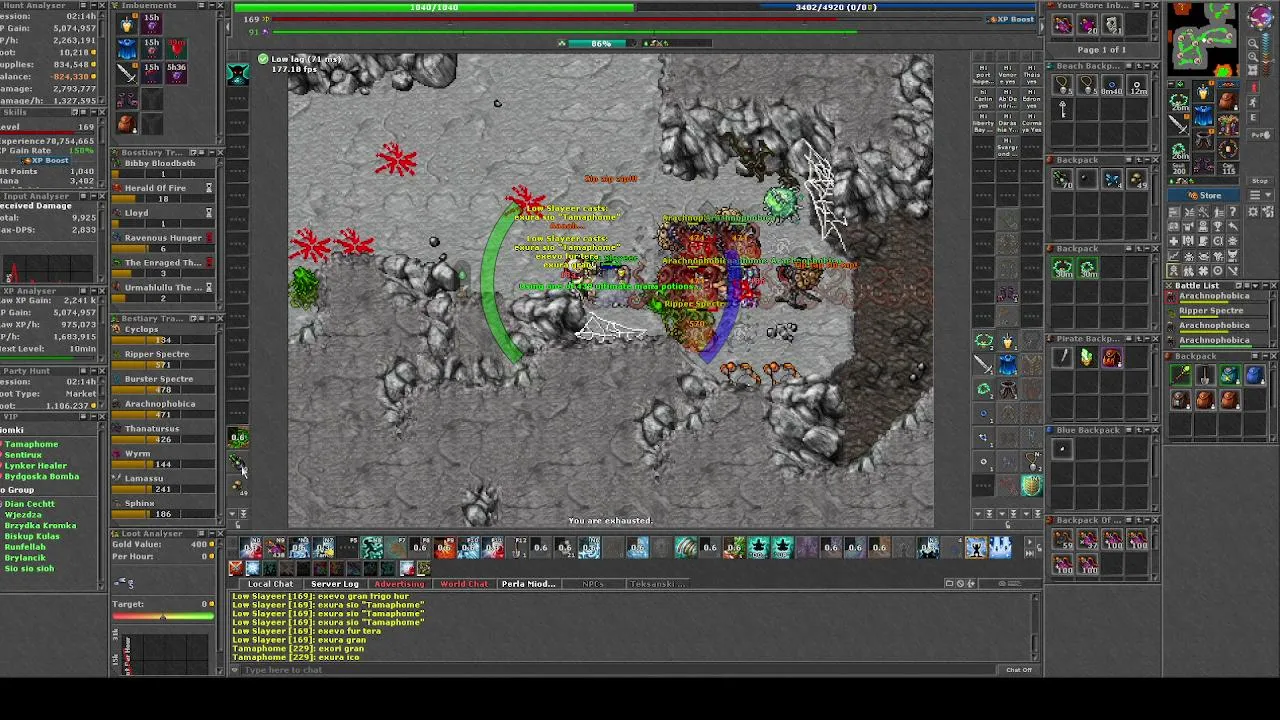
Task: Toggle the Chat Off button
Action: point(1019,670)
